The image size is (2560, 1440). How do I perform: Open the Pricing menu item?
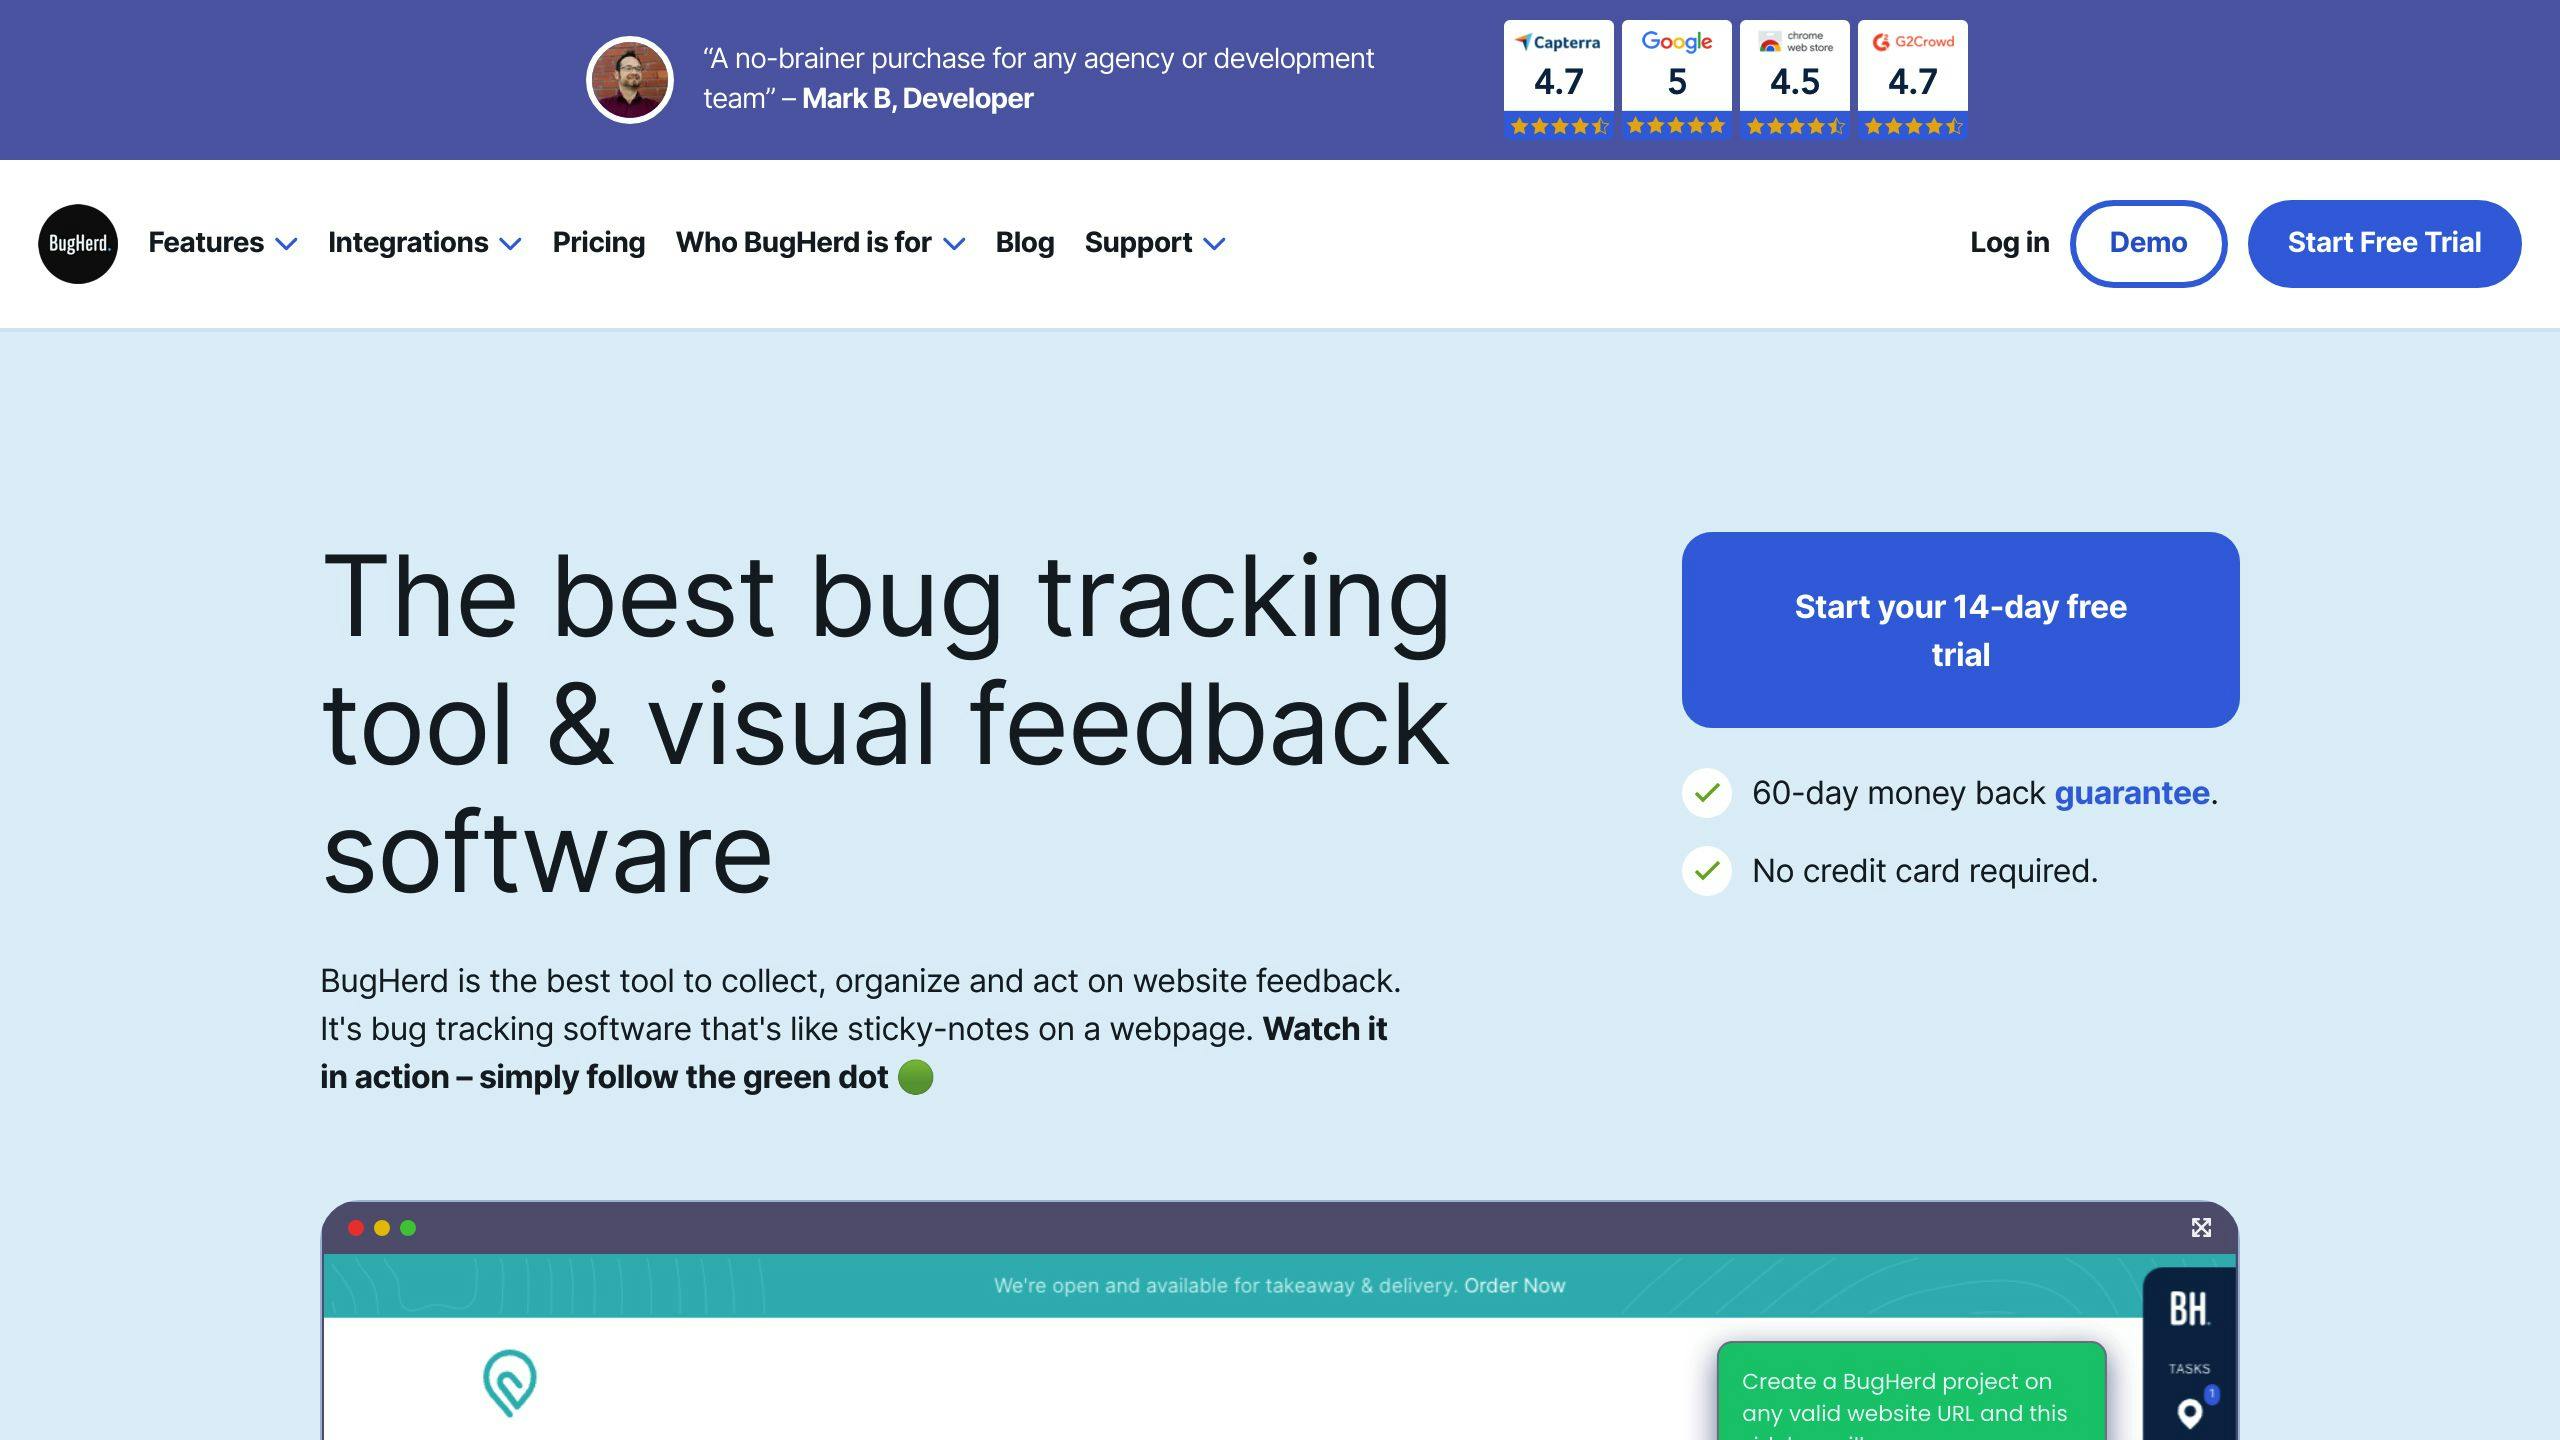coord(598,243)
